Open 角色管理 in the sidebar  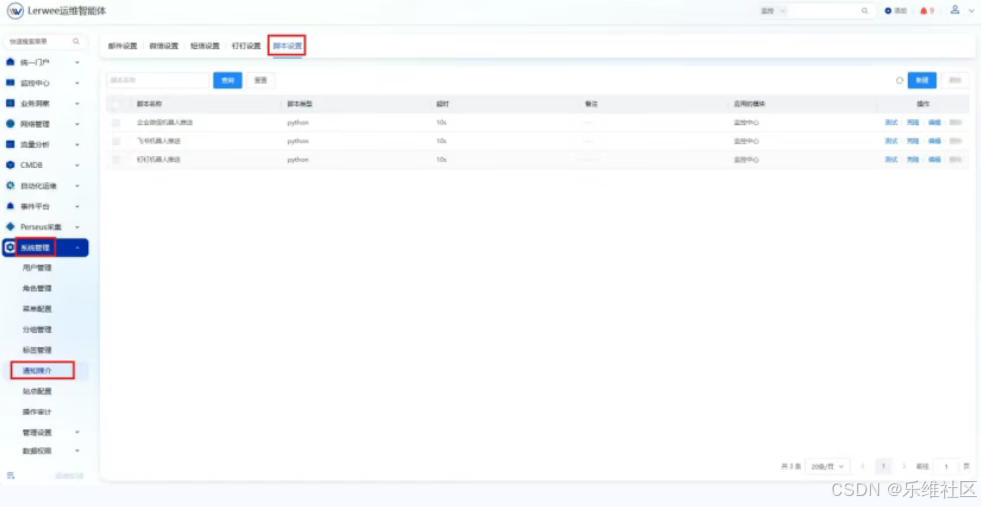tap(37, 289)
